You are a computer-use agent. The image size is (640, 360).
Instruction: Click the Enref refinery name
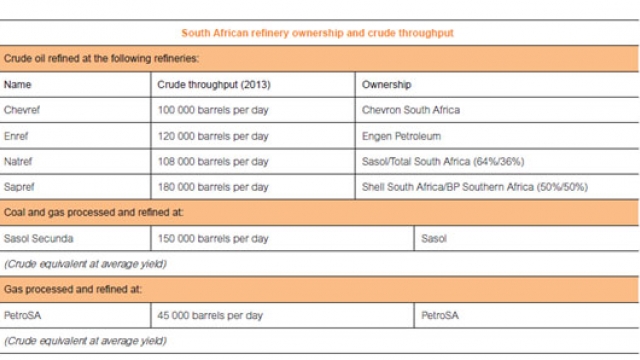(x=16, y=136)
